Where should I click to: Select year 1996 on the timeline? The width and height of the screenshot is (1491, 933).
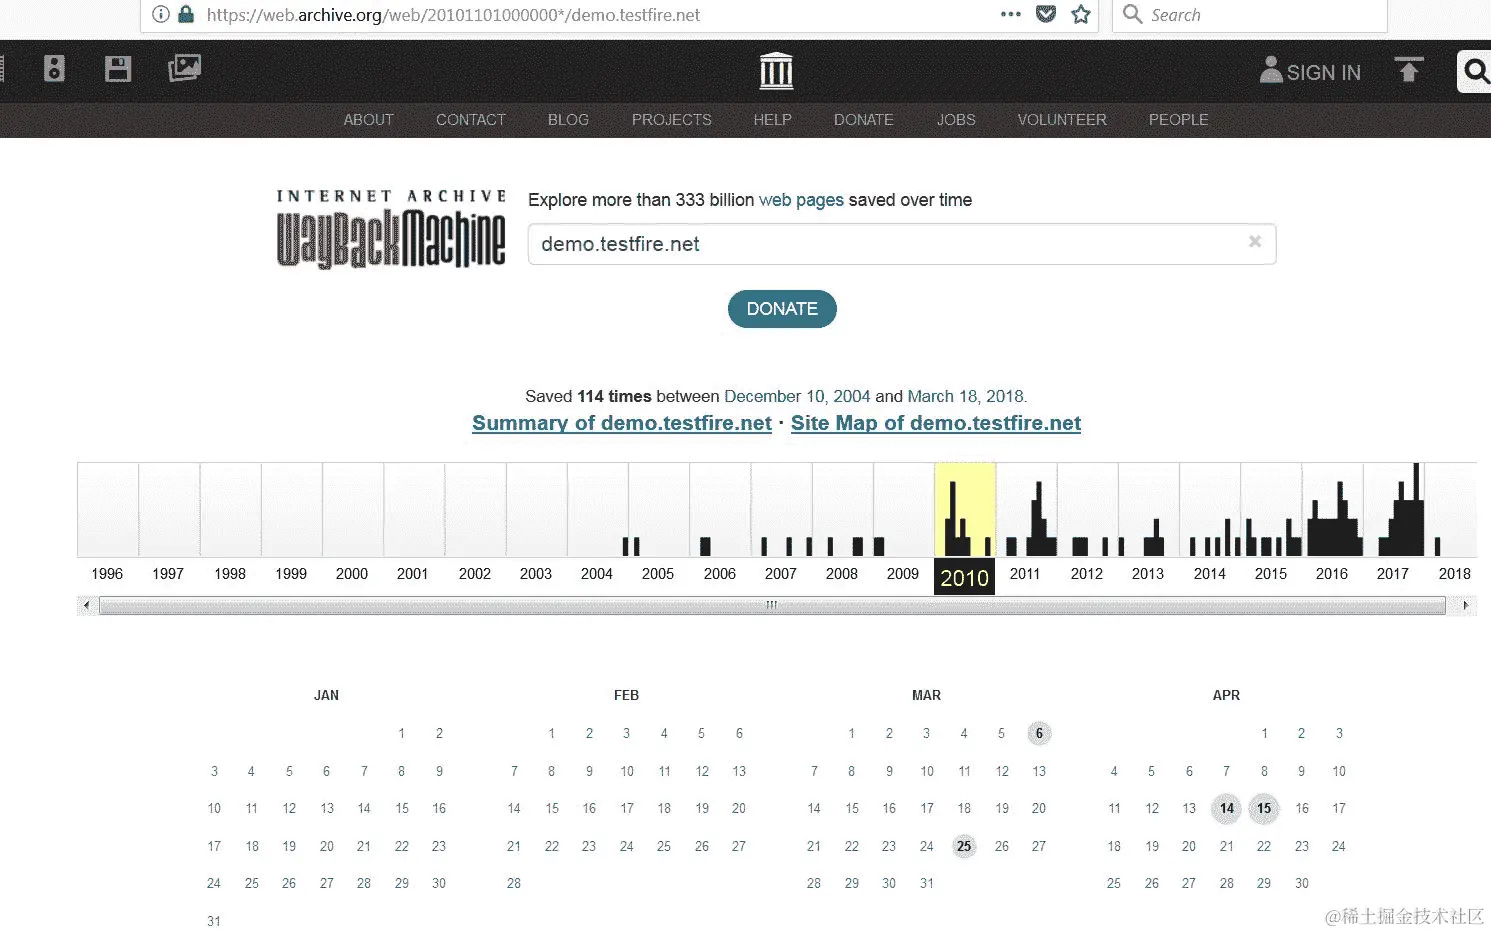(x=107, y=574)
